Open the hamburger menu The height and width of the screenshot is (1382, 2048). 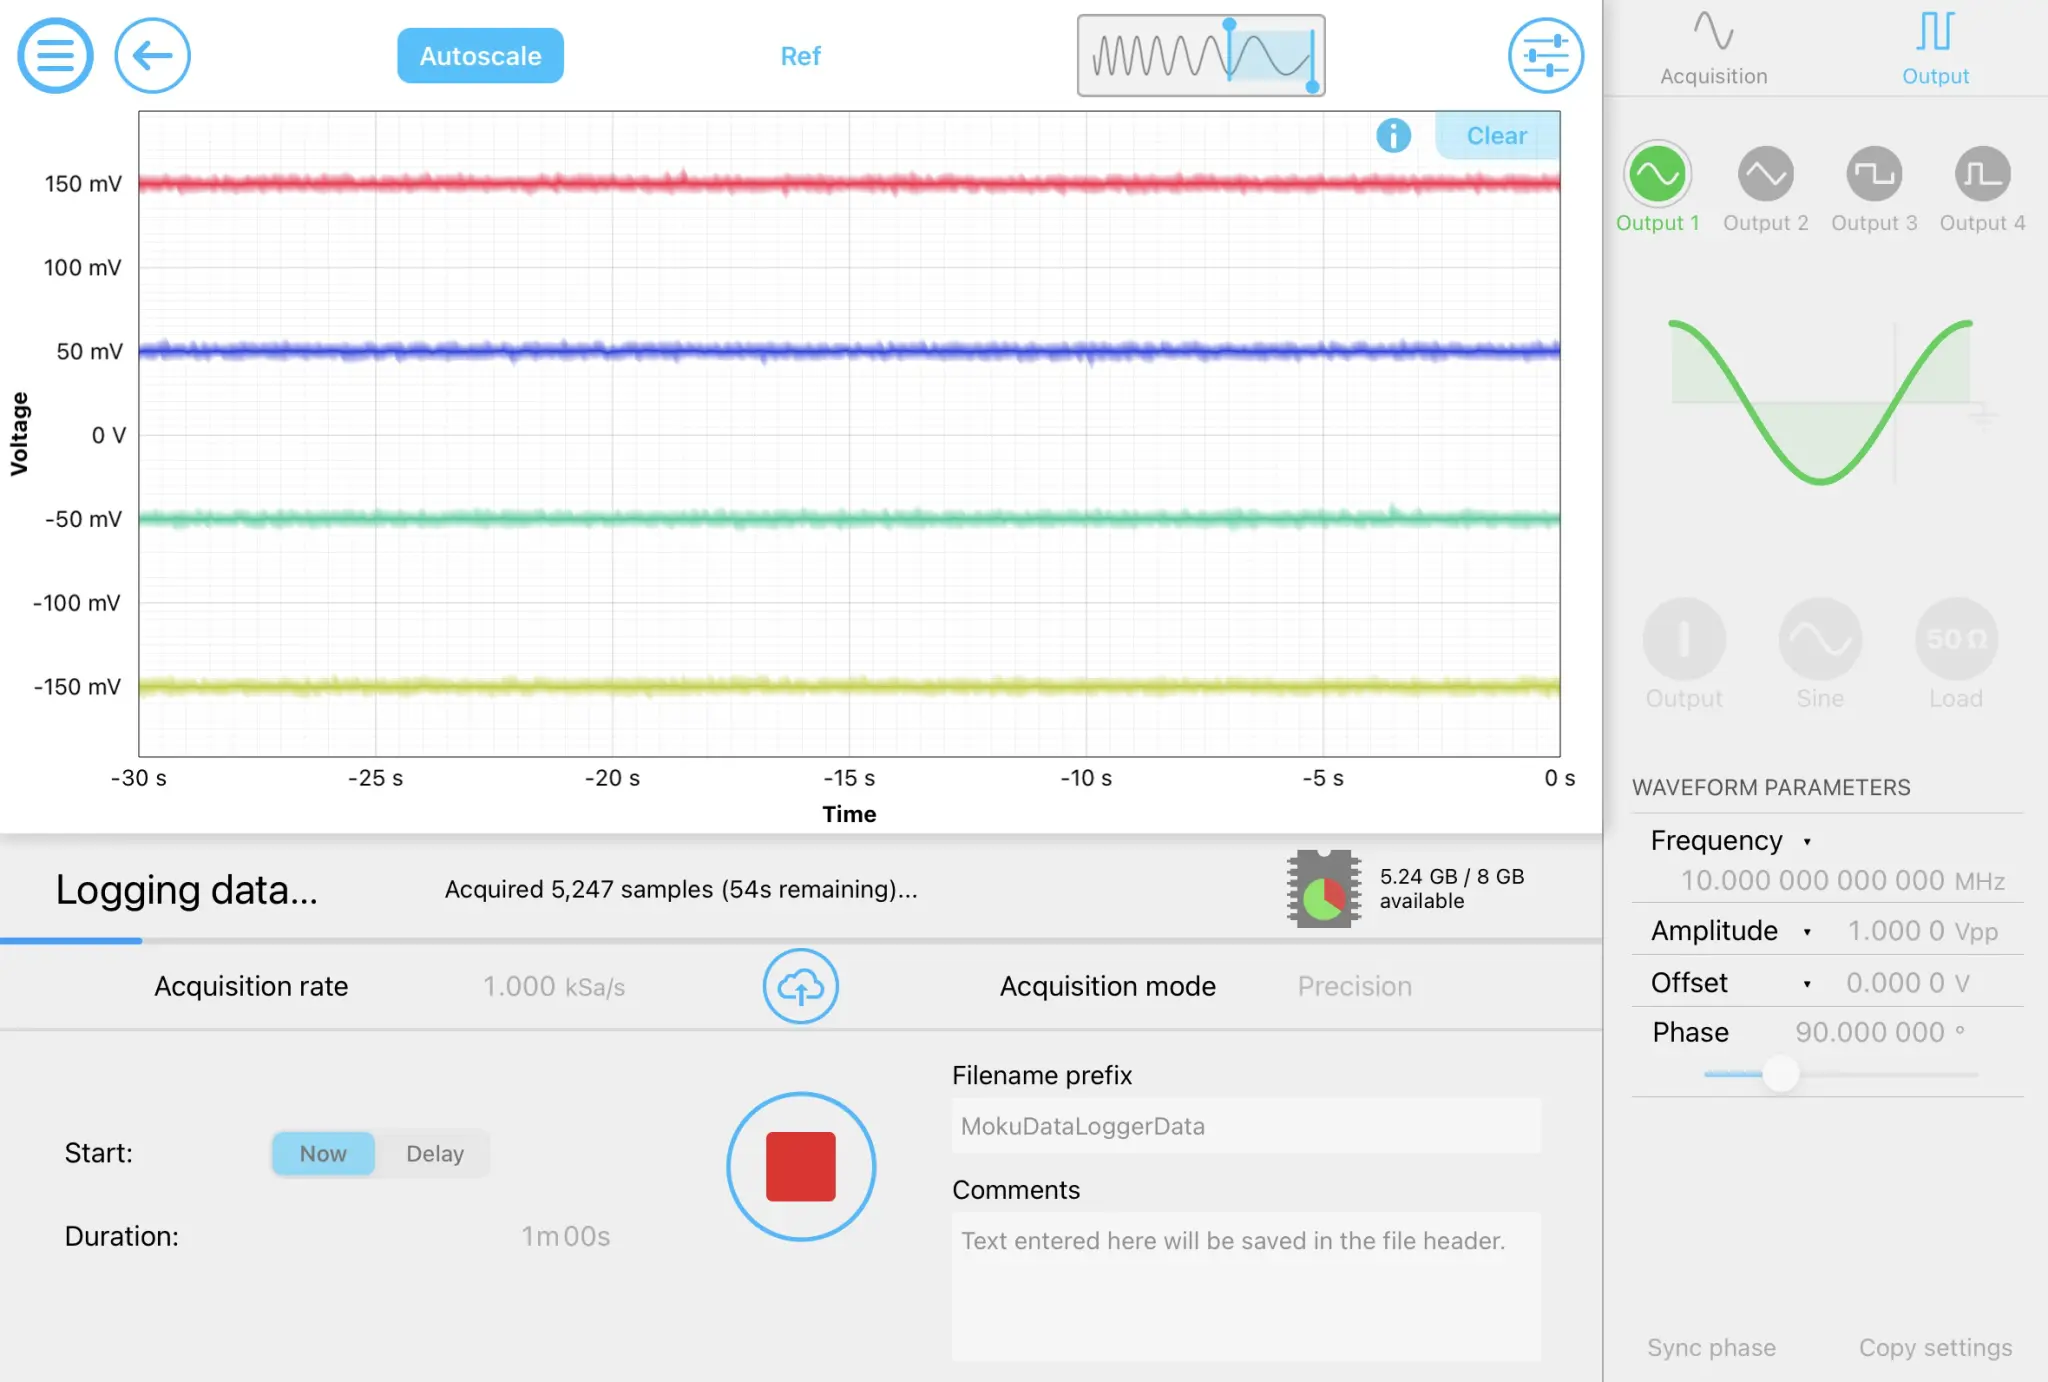coord(55,55)
